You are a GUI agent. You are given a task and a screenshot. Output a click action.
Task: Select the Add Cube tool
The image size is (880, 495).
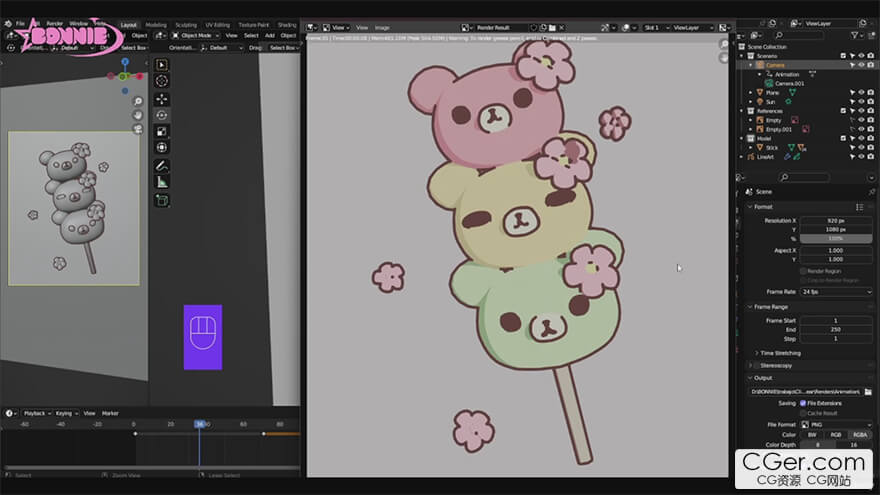coord(162,200)
